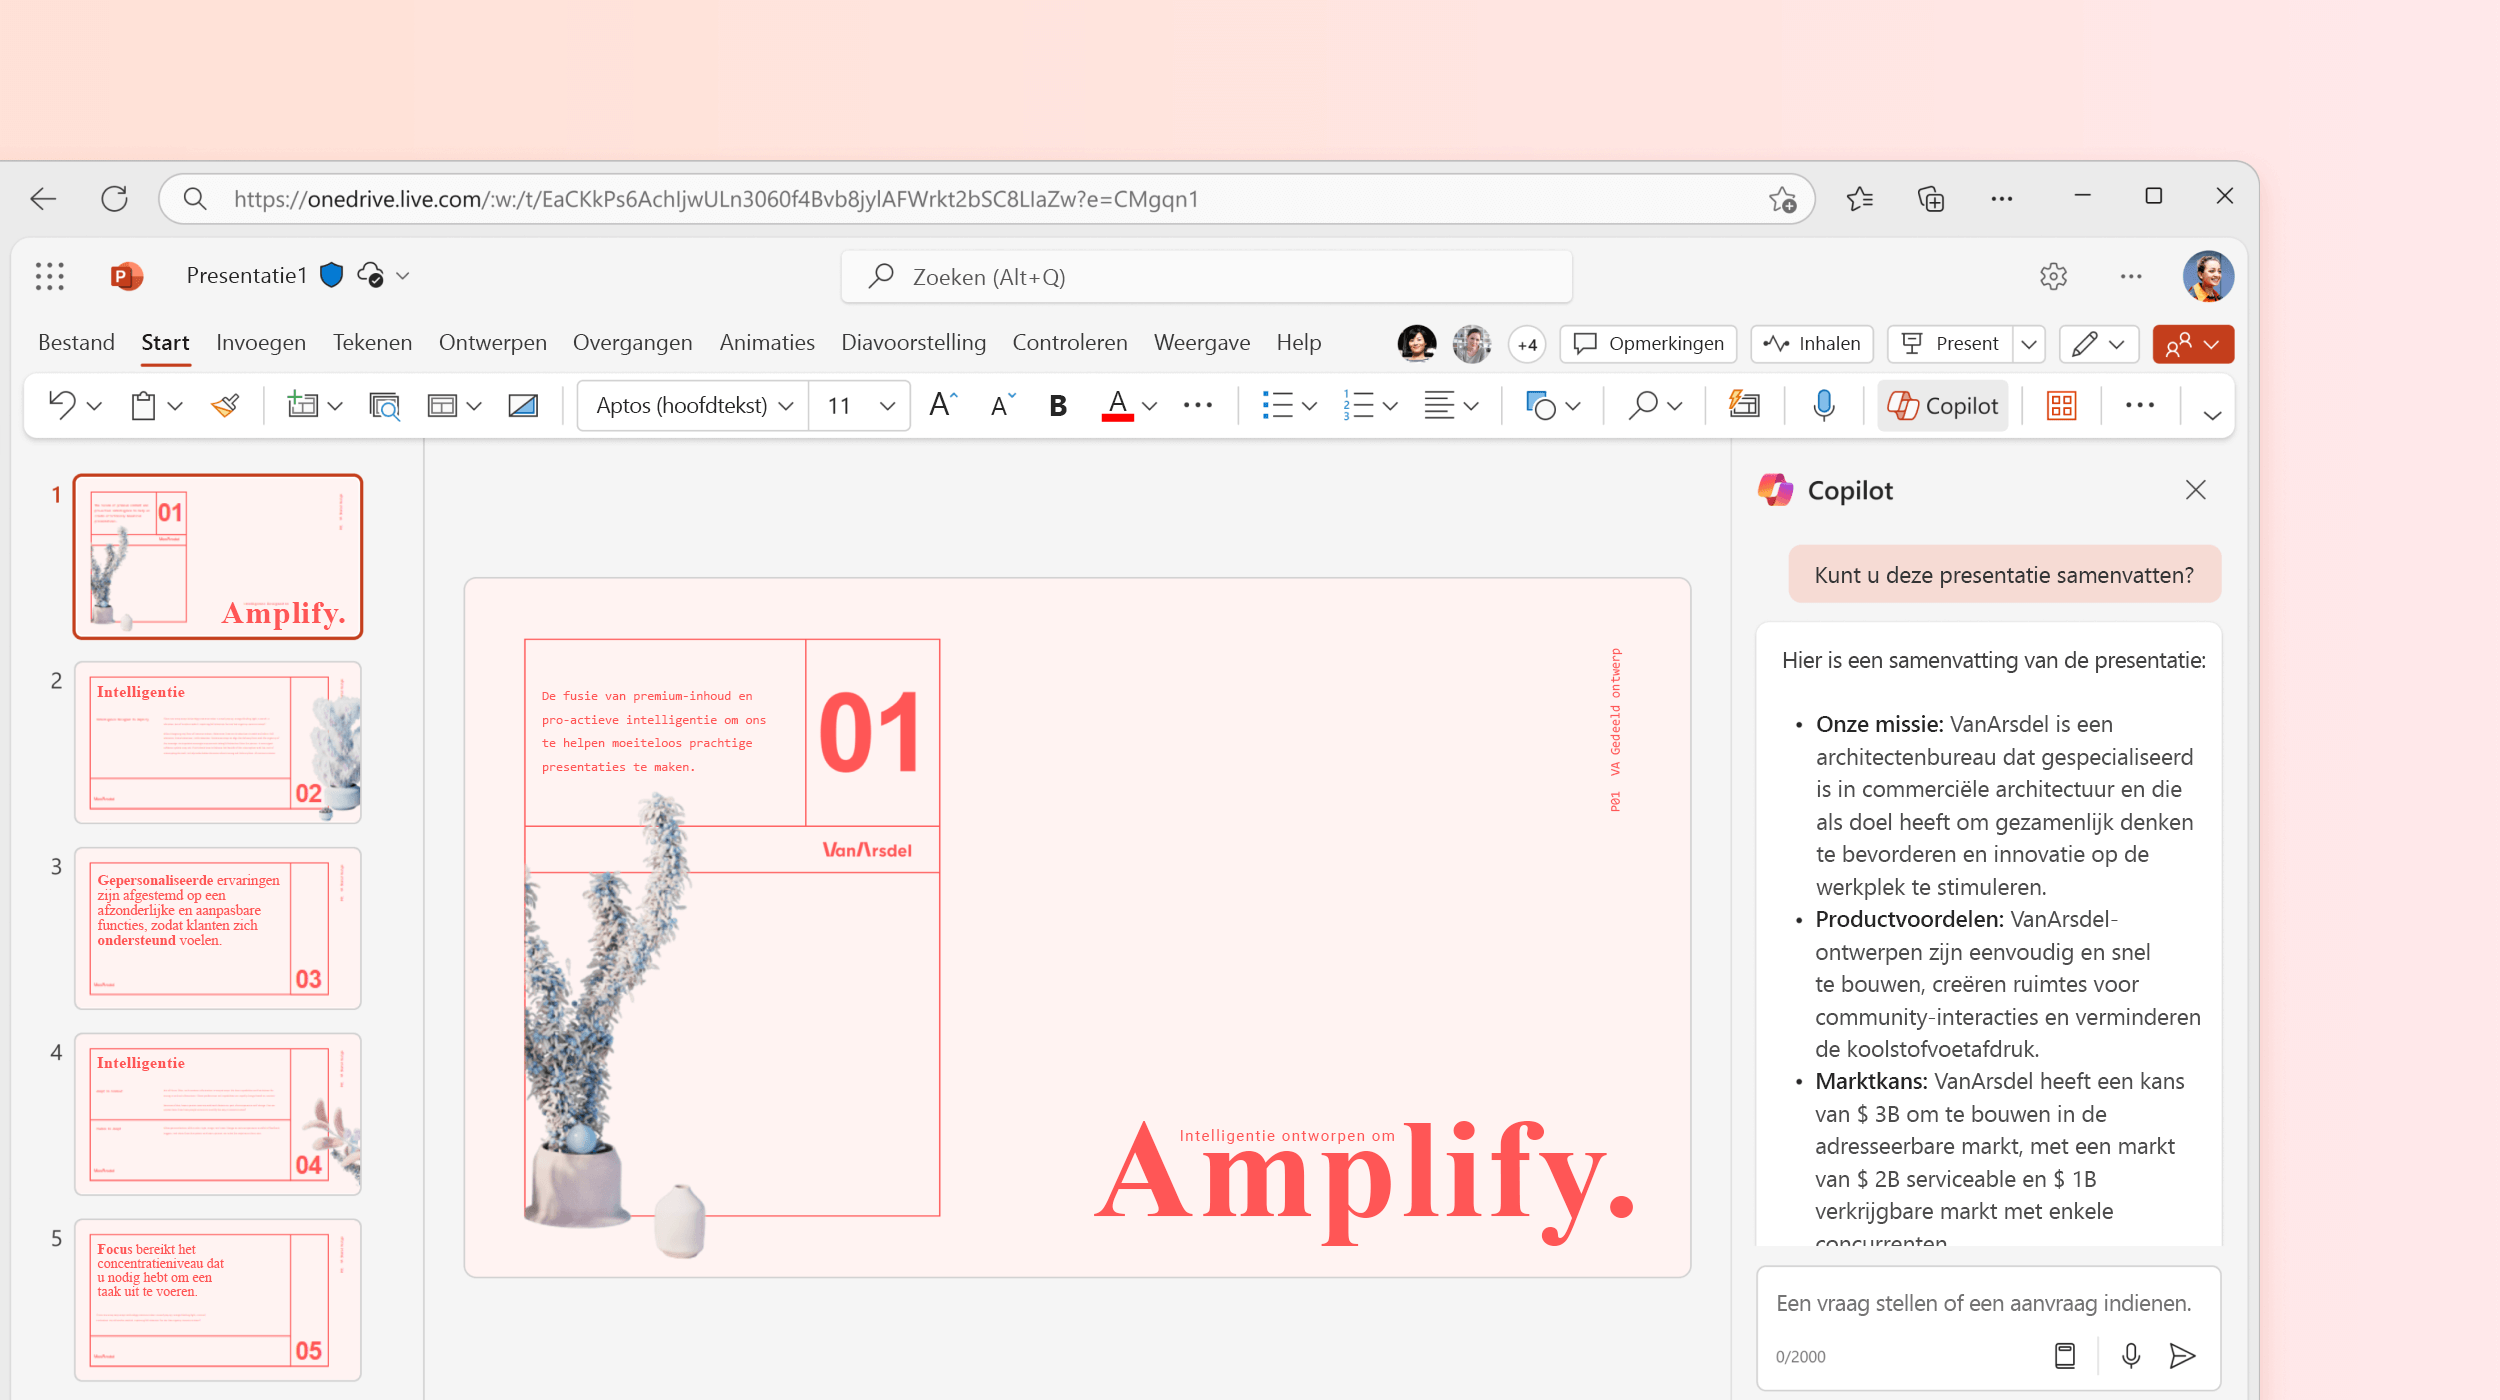This screenshot has width=2500, height=1400.
Task: Switch to the Invoegen tab
Action: pyautogui.click(x=261, y=343)
